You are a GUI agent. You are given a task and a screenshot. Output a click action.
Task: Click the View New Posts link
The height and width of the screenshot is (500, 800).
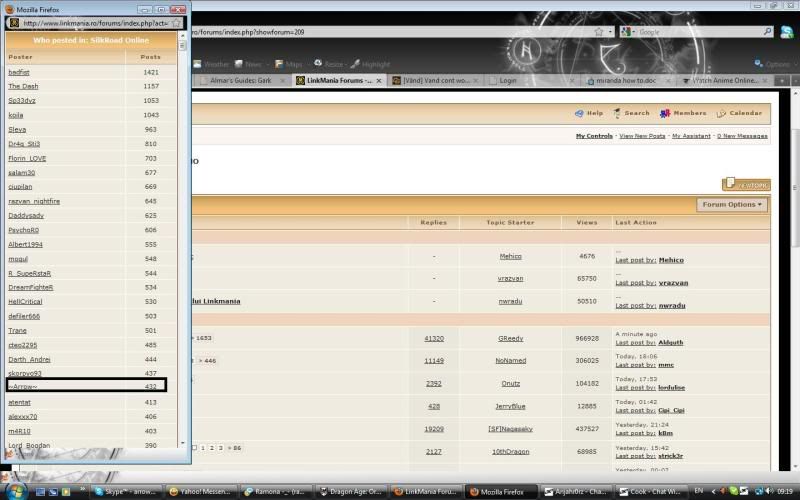tap(645, 136)
